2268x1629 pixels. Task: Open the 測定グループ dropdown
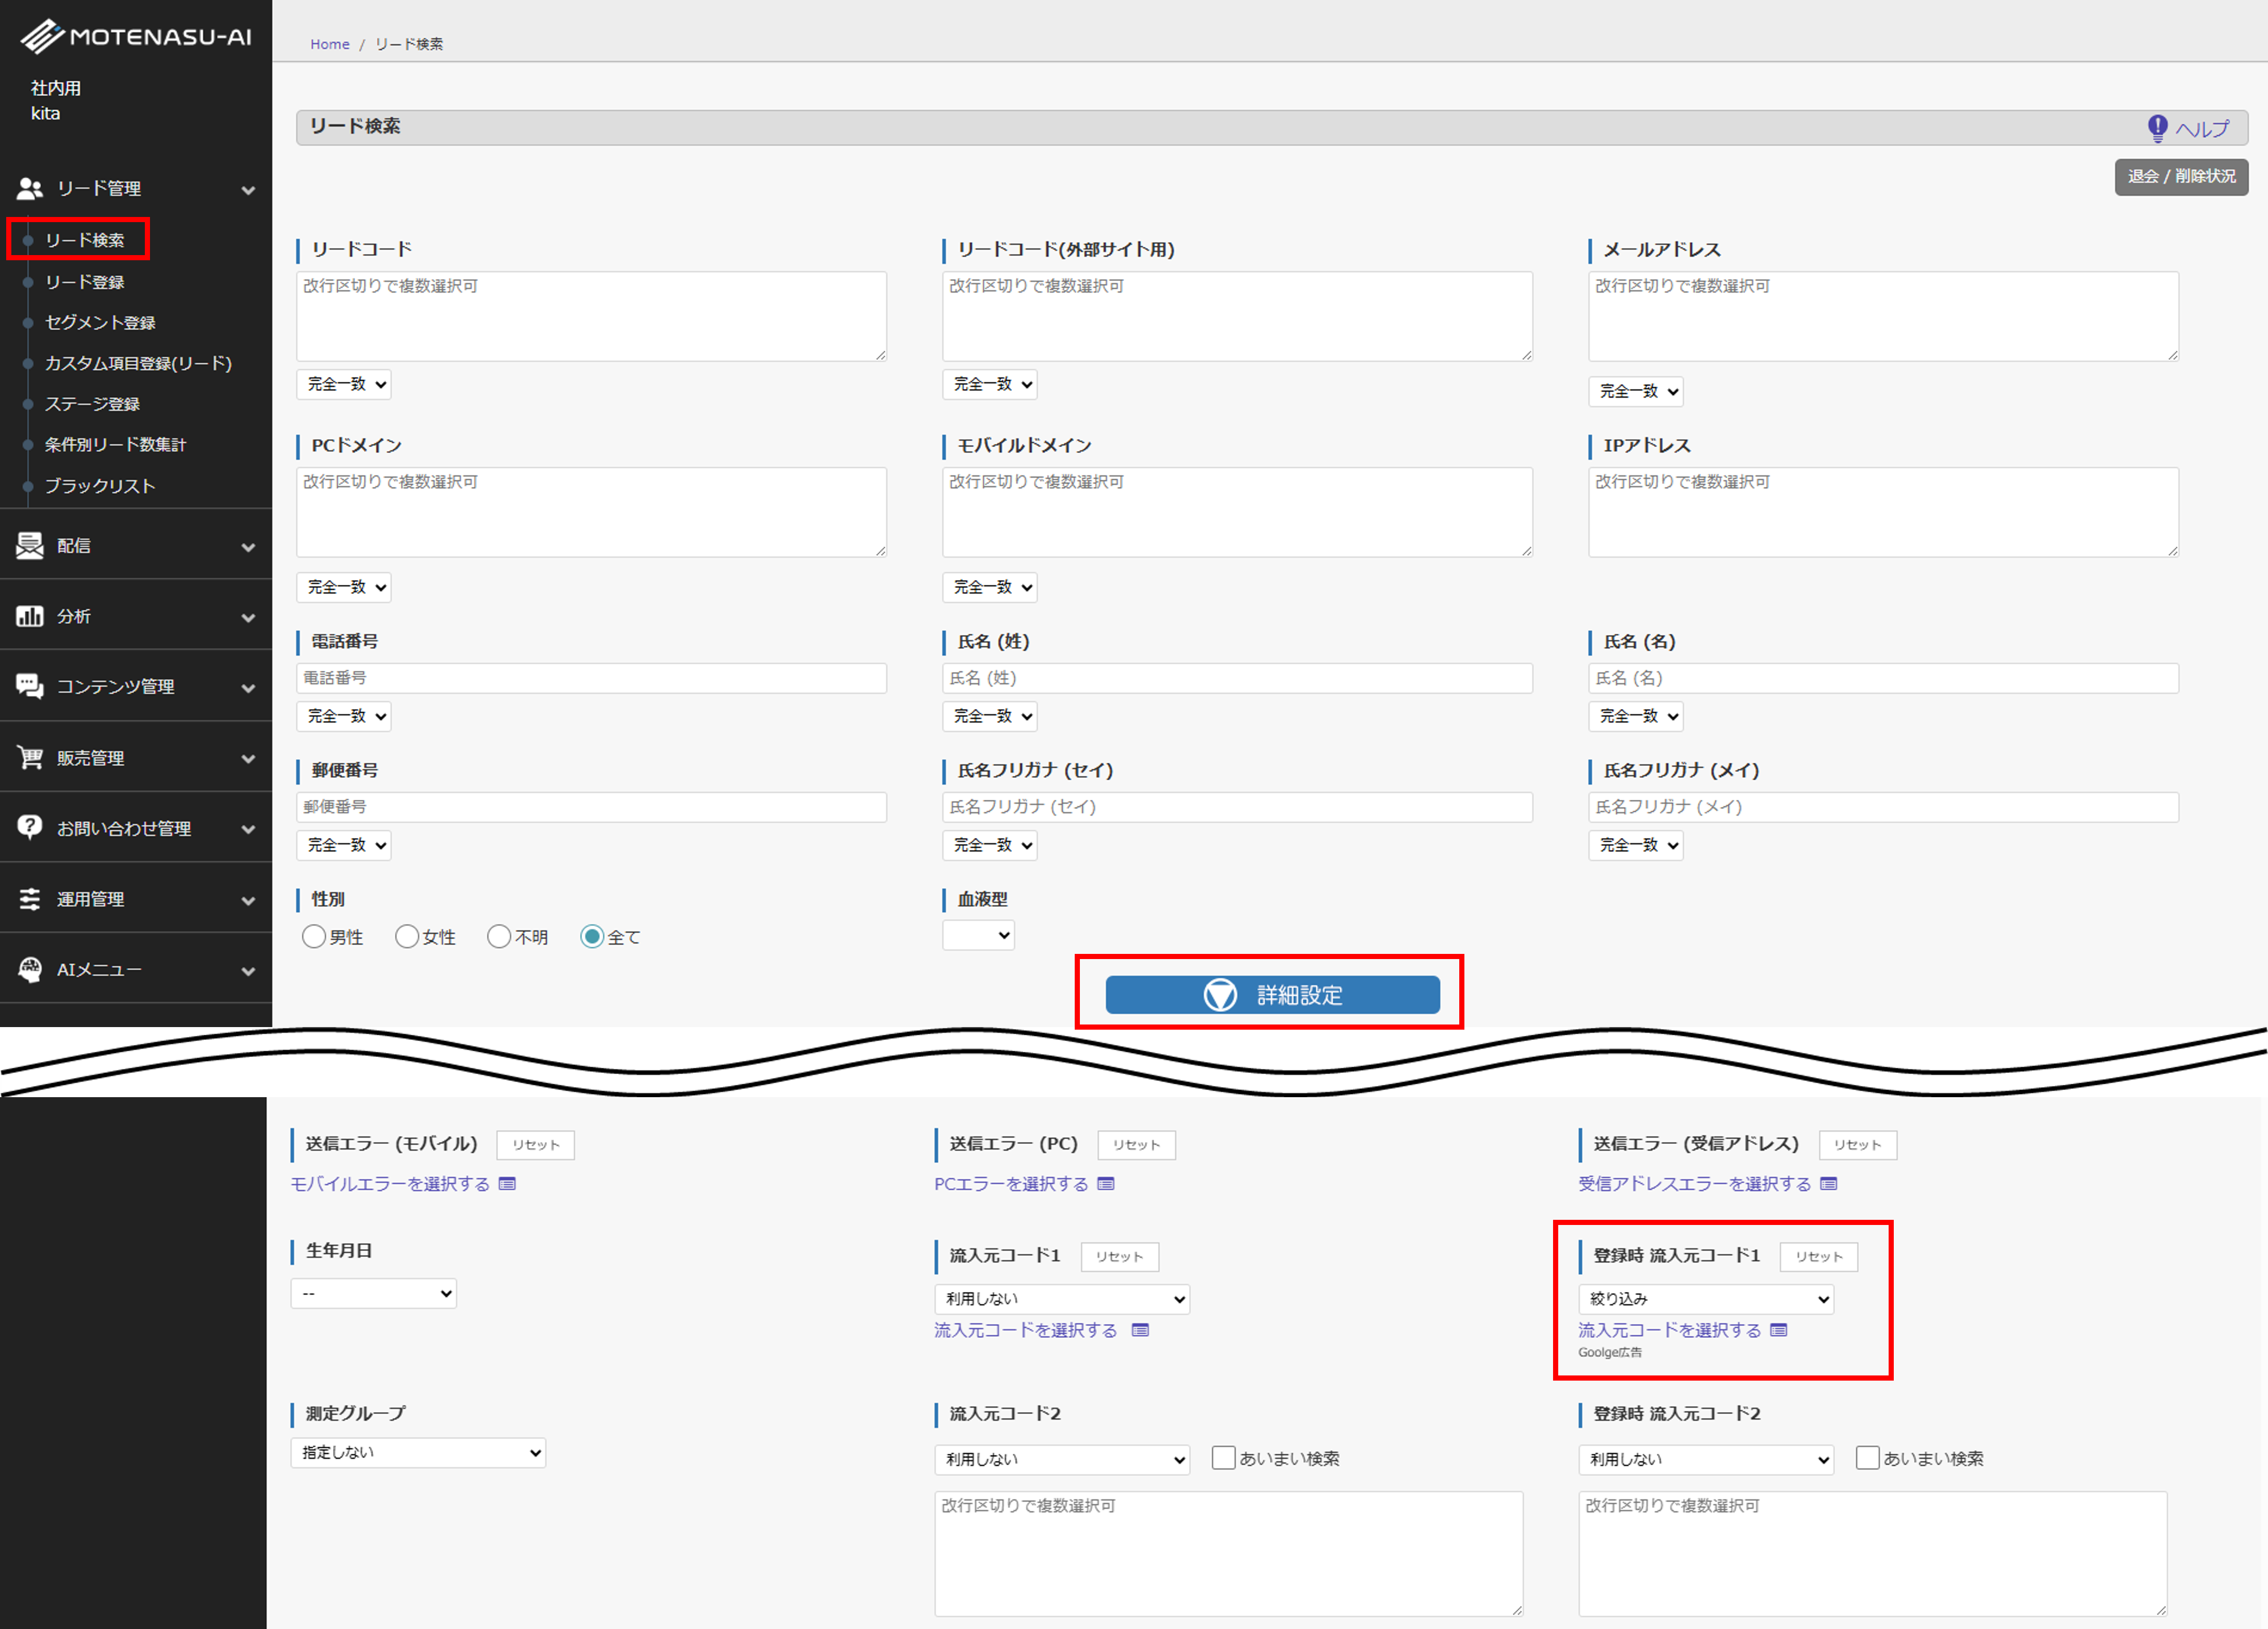418,1452
